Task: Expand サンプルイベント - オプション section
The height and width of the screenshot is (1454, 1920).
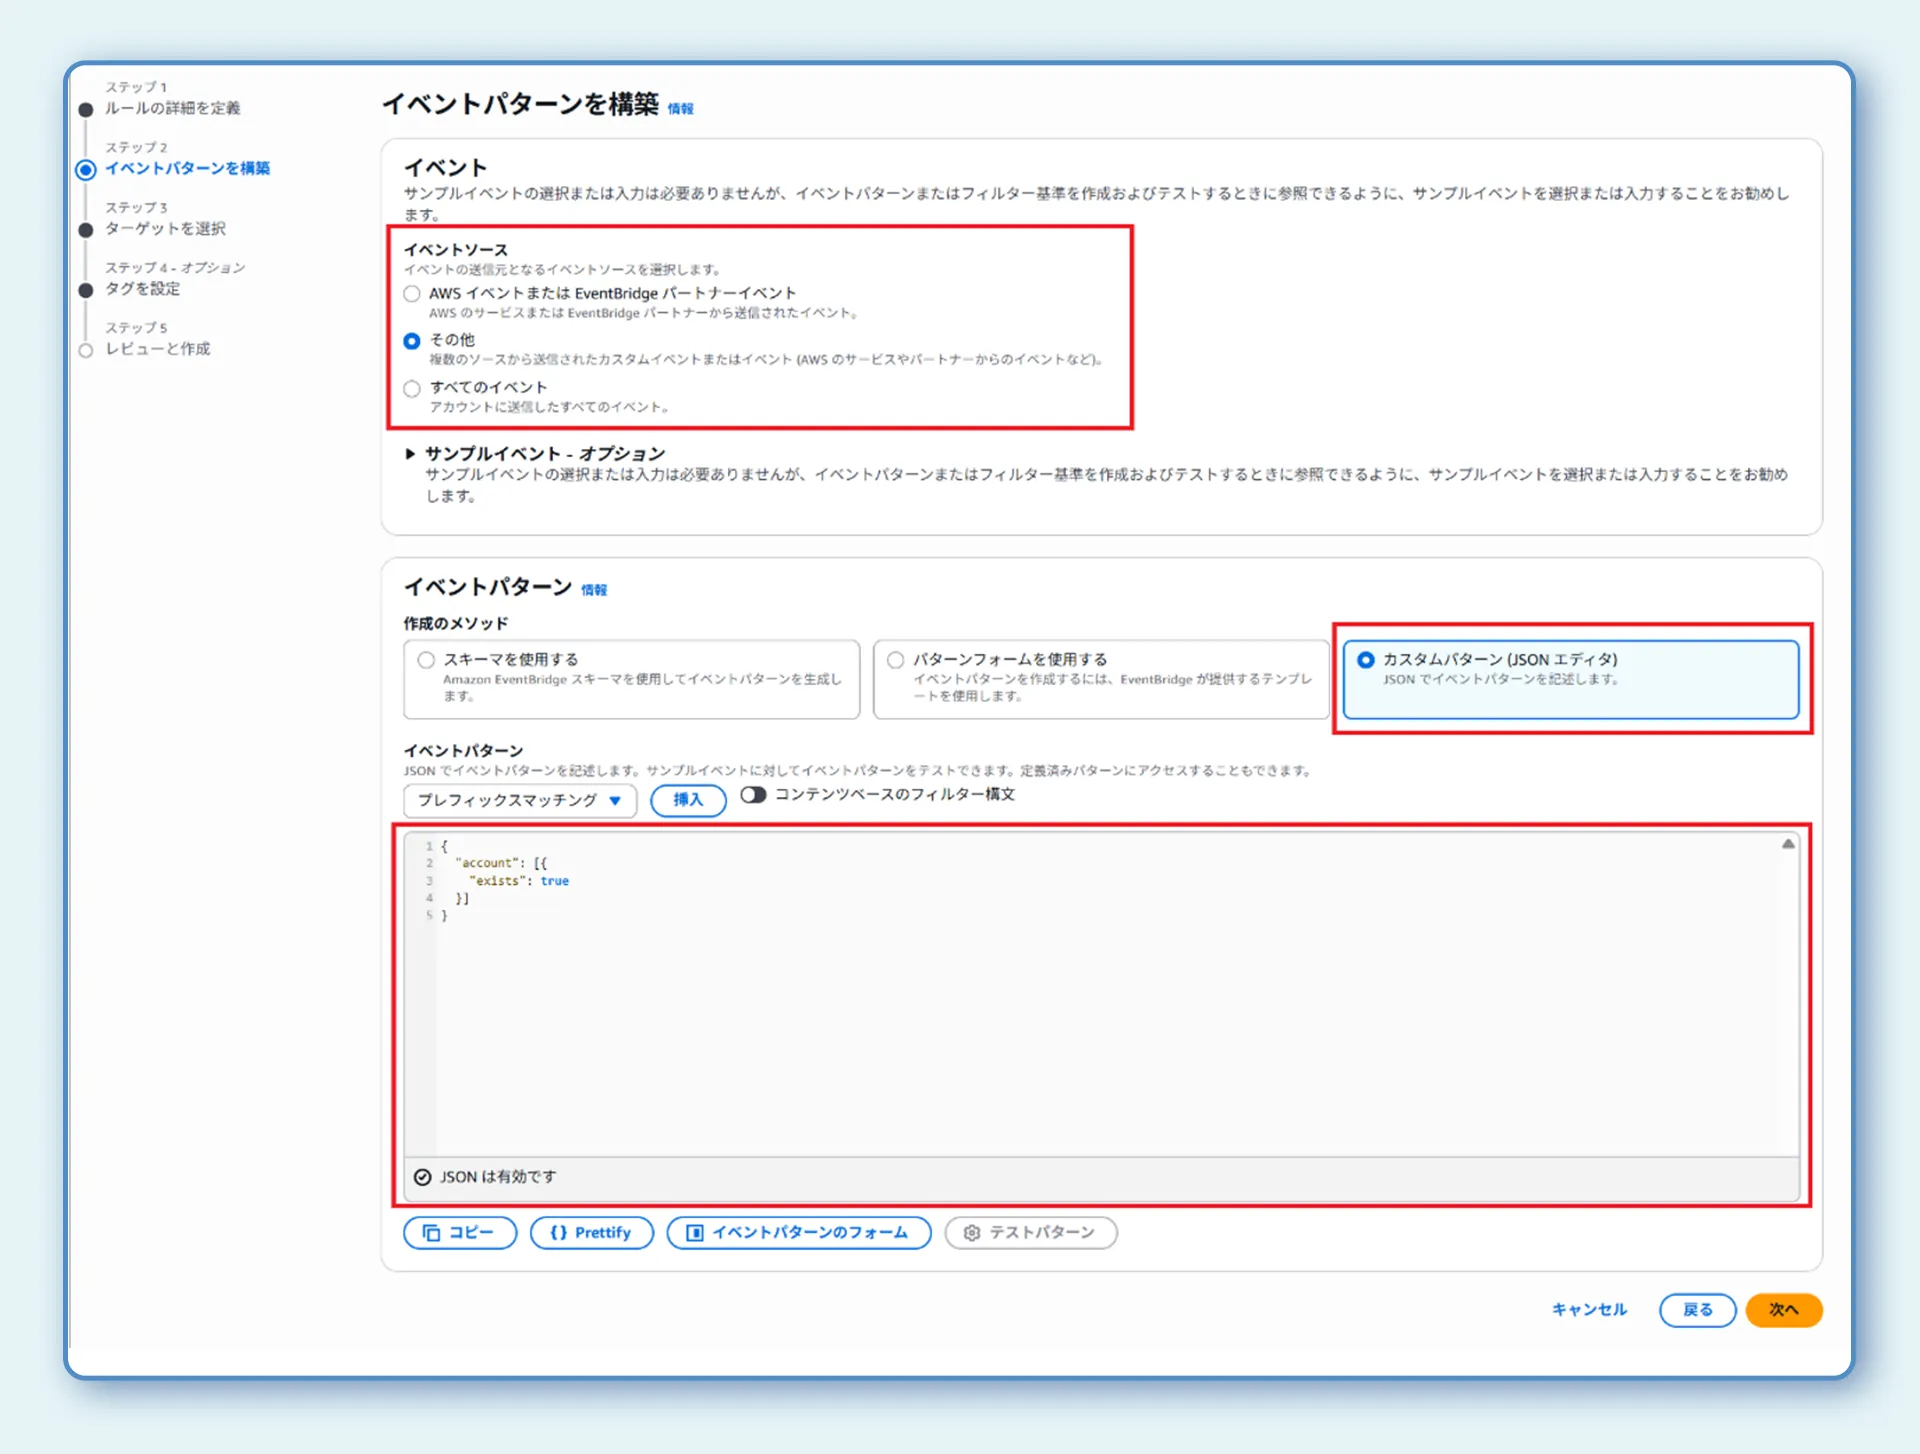Action: tap(410, 454)
